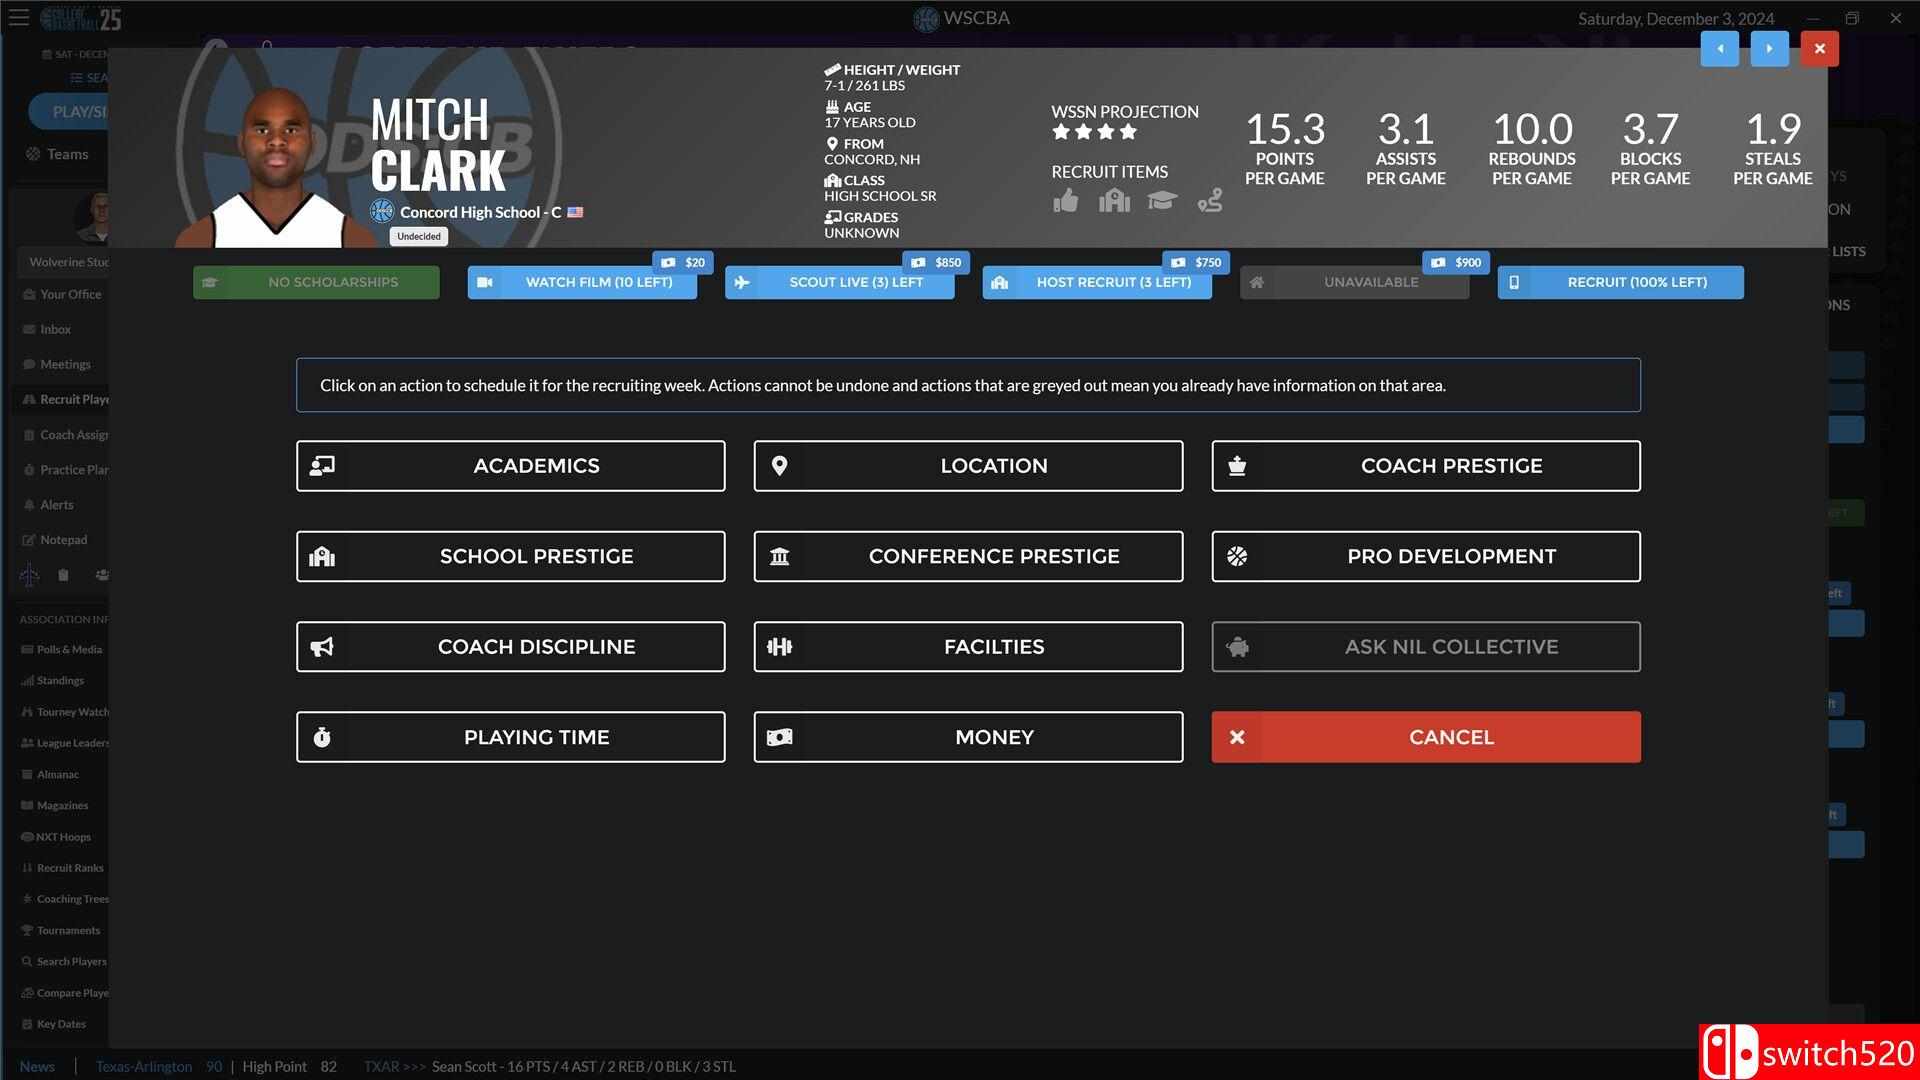Click Host Recruit (3 left) button
This screenshot has width=1920, height=1080.
(1097, 282)
